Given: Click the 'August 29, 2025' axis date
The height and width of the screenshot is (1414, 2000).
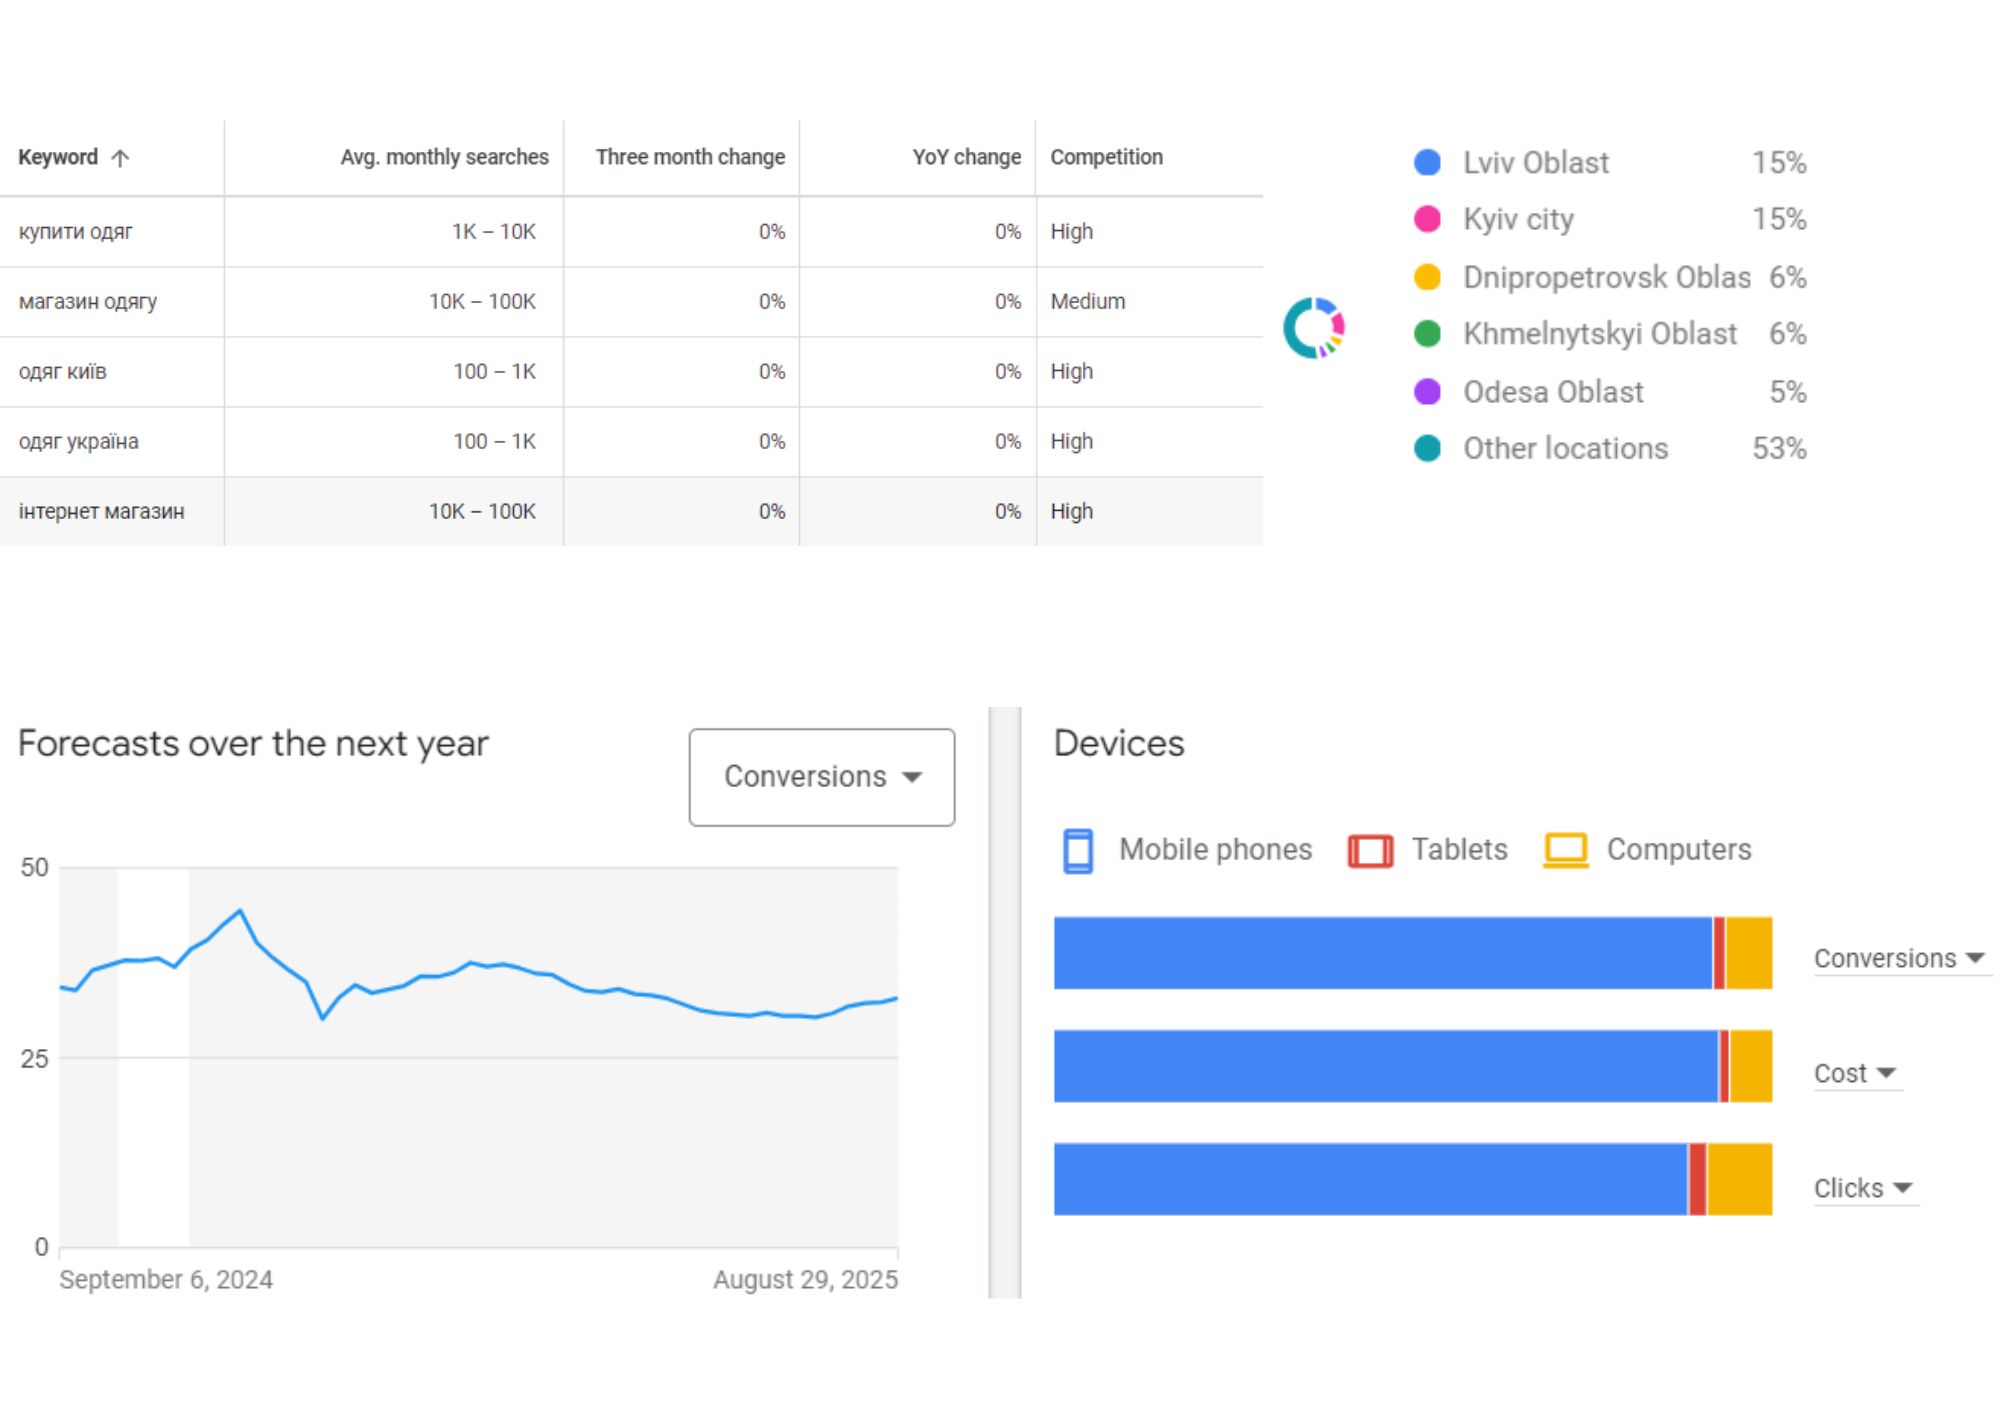Looking at the screenshot, I should coord(805,1280).
